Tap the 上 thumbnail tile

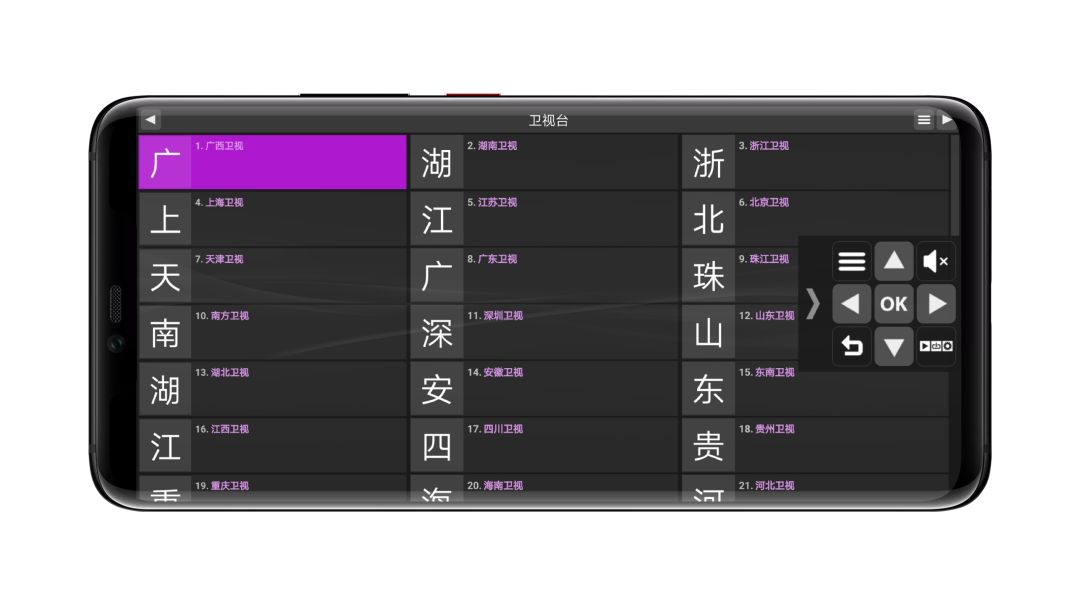point(165,218)
